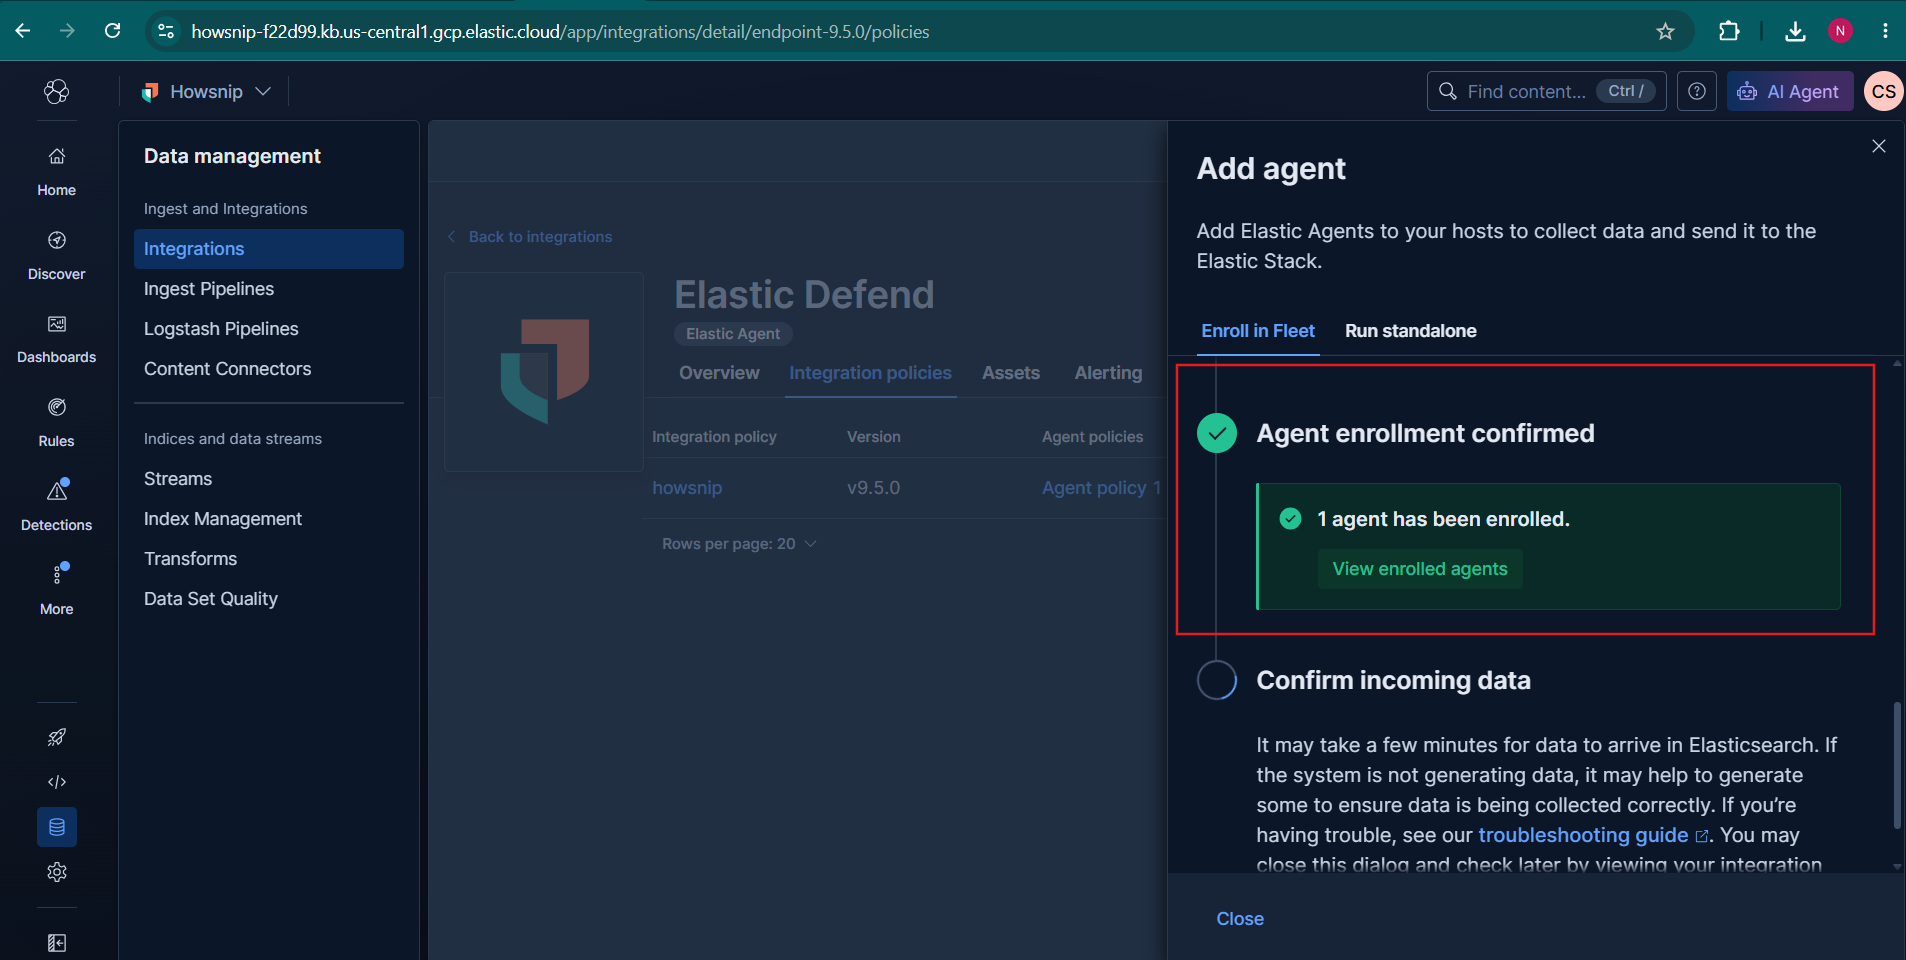Click the Add agent flyout scrollbar
Viewport: 1906px width, 960px height.
click(x=1897, y=765)
